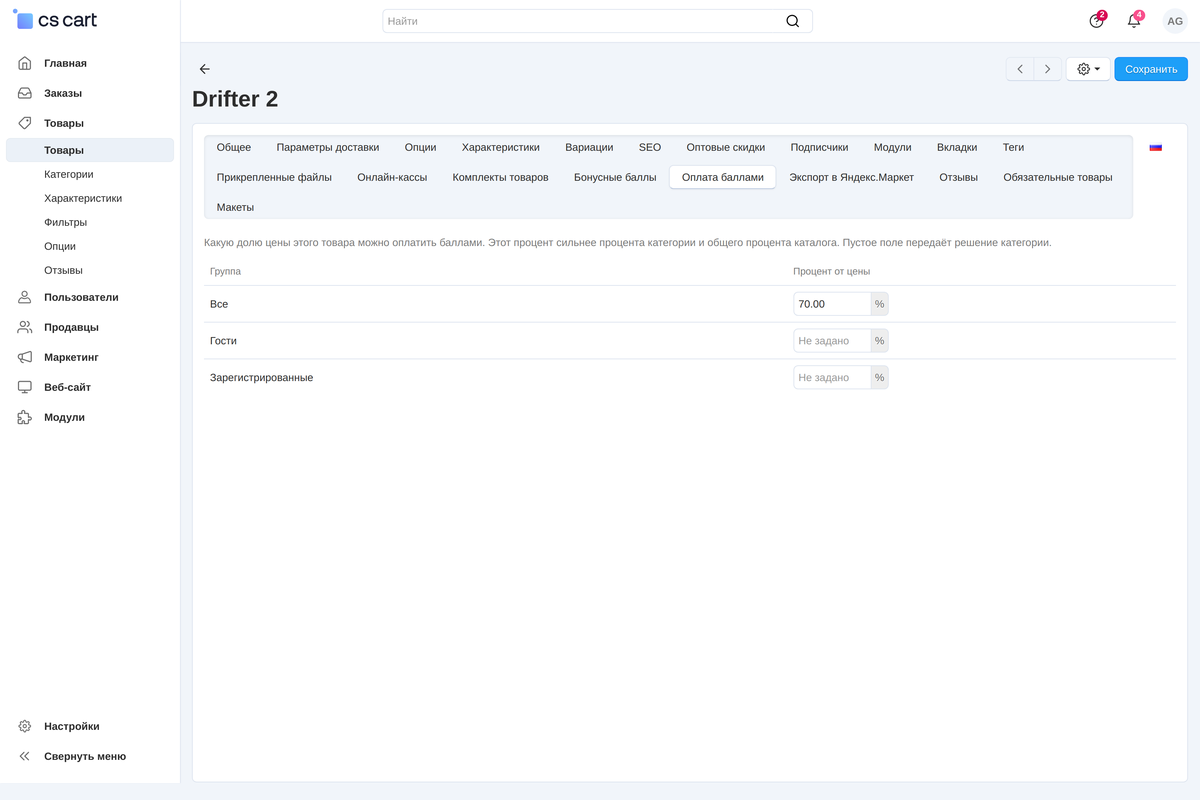Click the CS-Cart logo

(55, 20)
